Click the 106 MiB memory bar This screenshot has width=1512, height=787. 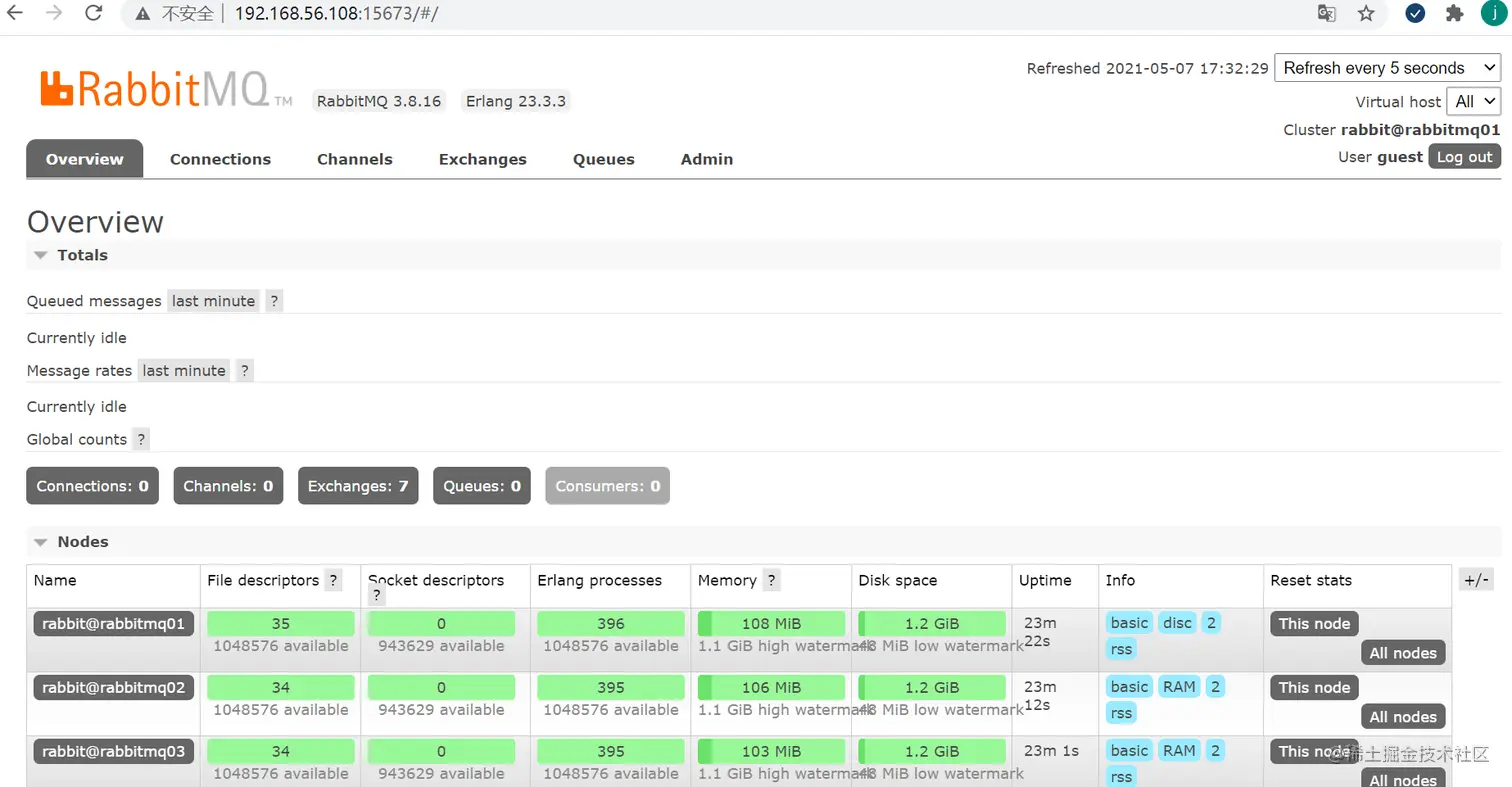coord(771,688)
